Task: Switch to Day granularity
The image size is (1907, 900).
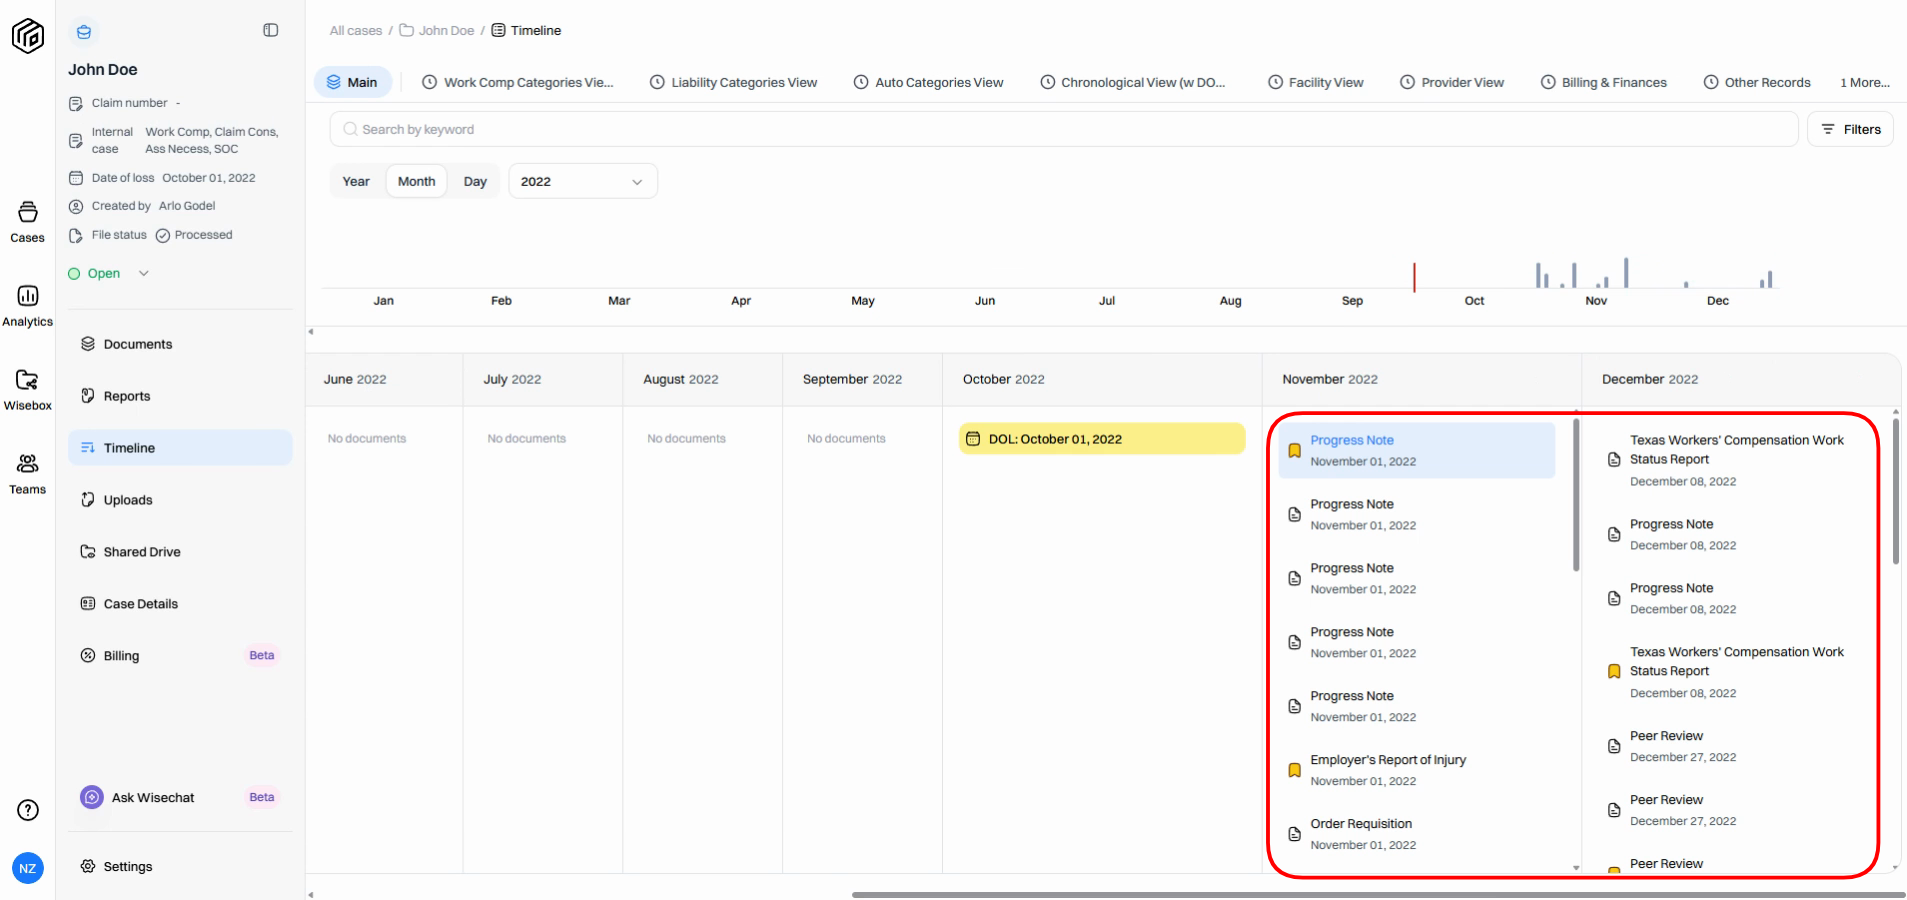Action: click(475, 181)
